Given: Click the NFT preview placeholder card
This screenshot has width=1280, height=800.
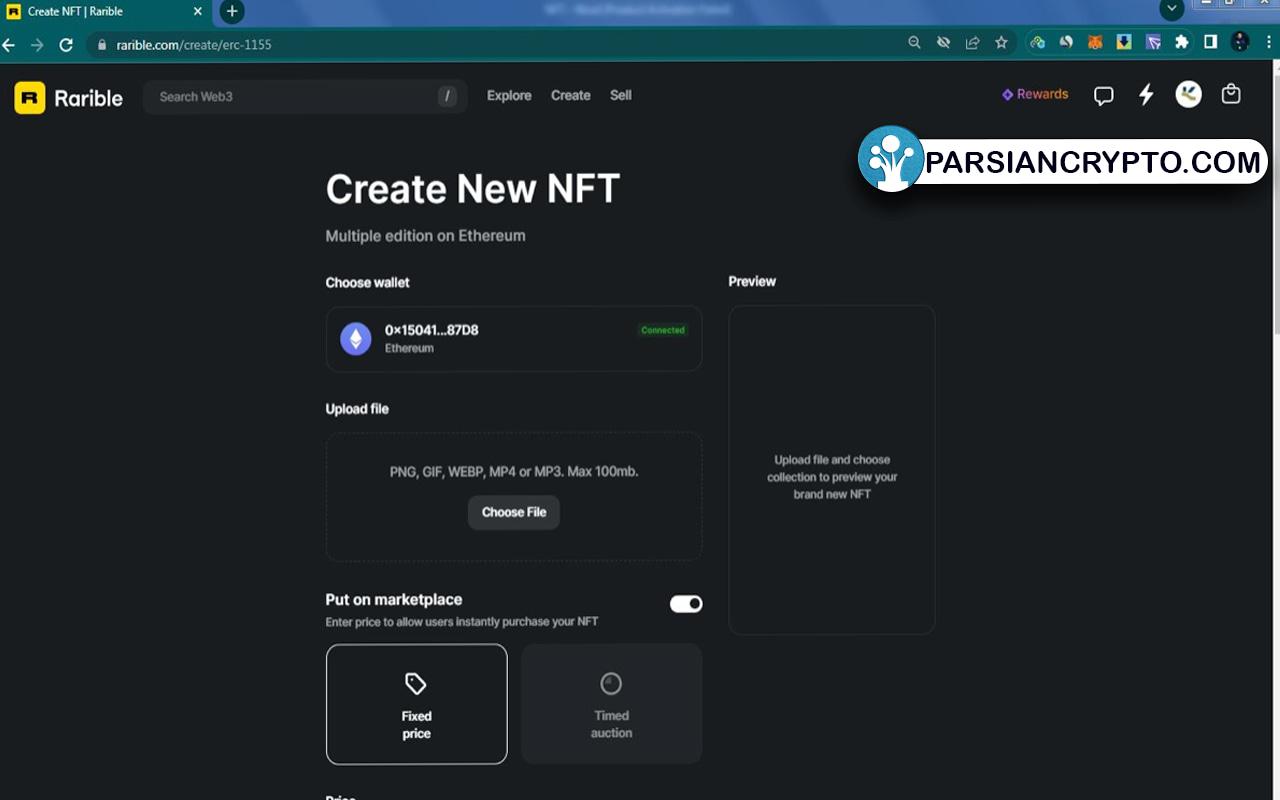Looking at the screenshot, I should click(832, 470).
